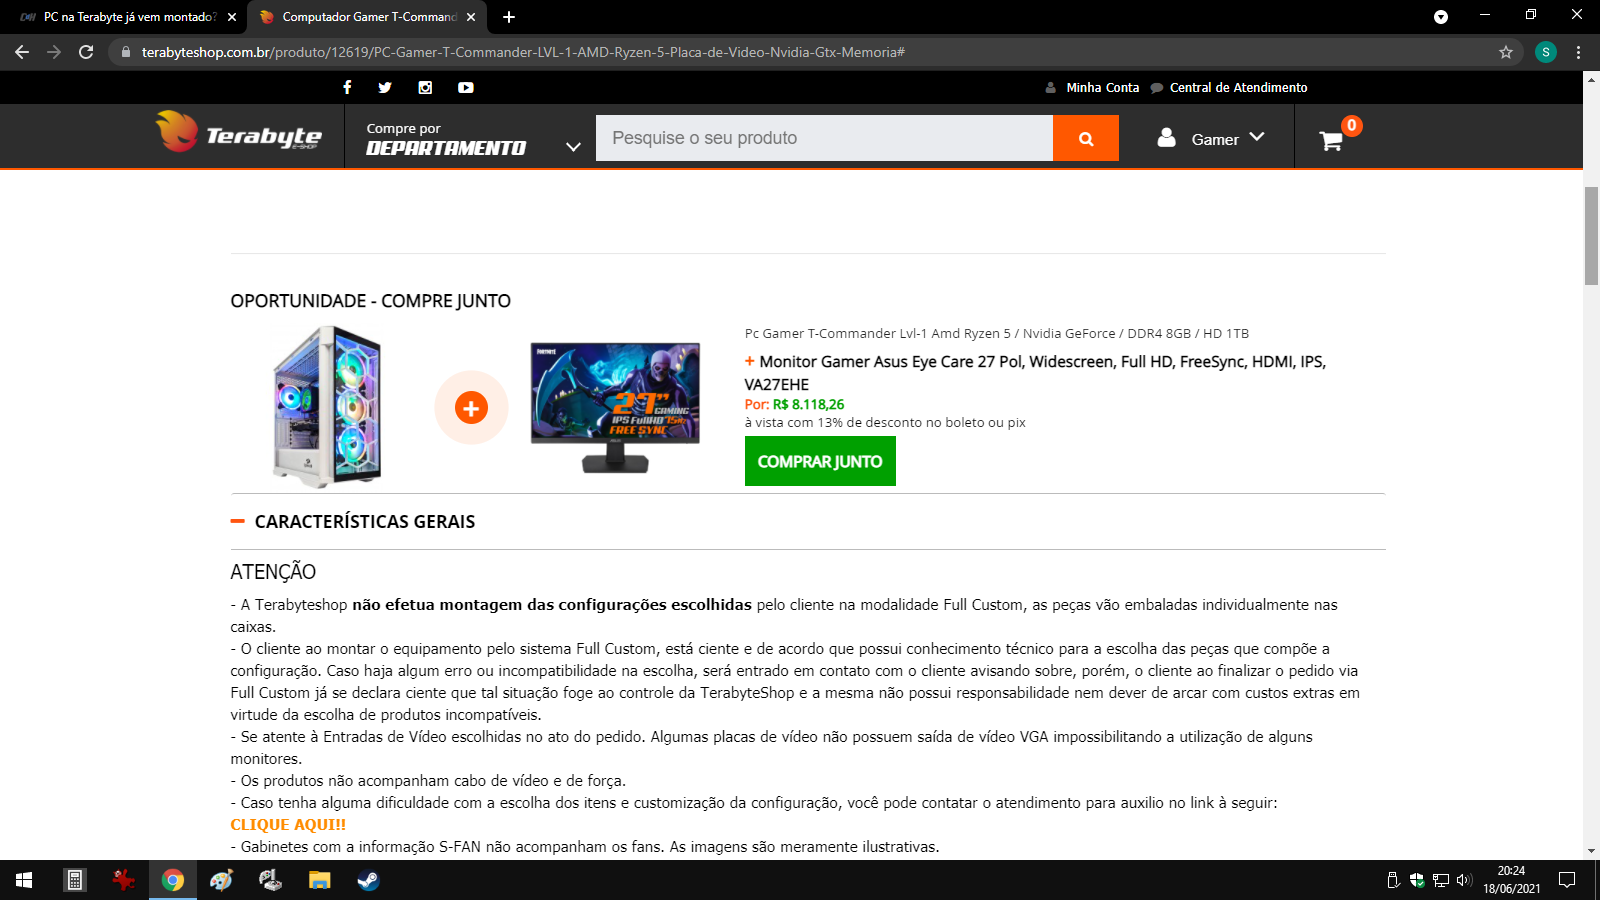Open Monitor Gamer Asus Eye Care product link
1600x900 pixels.
pyautogui.click(x=1035, y=372)
